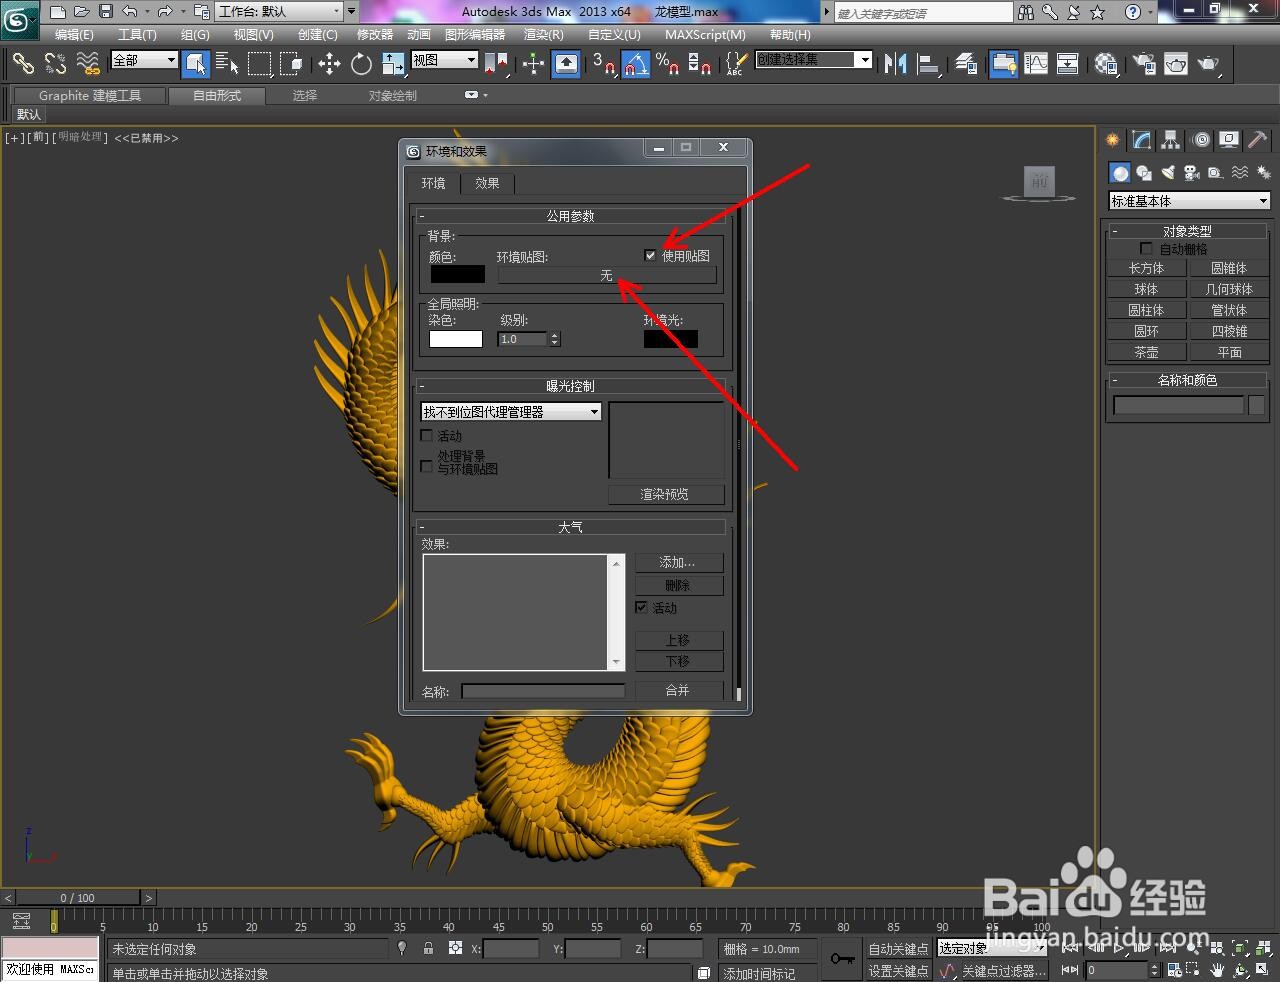Open Select by Name list icon
The image size is (1280, 982).
click(227, 64)
